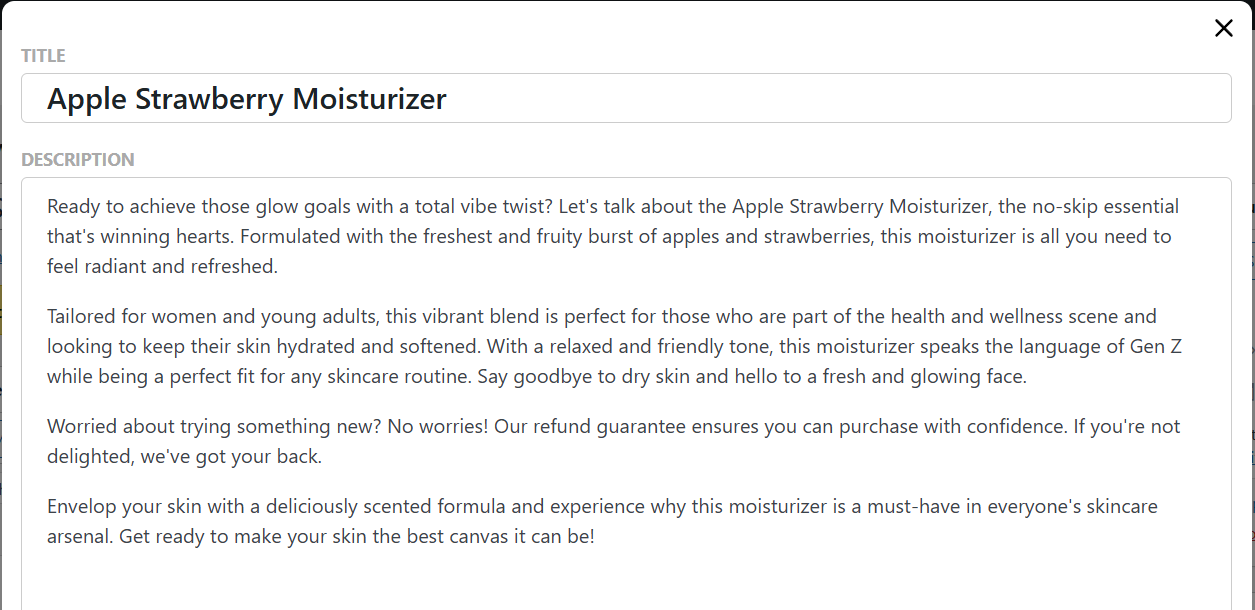Click the DESCRIPTION field label
The width and height of the screenshot is (1255, 610).
[x=77, y=160]
